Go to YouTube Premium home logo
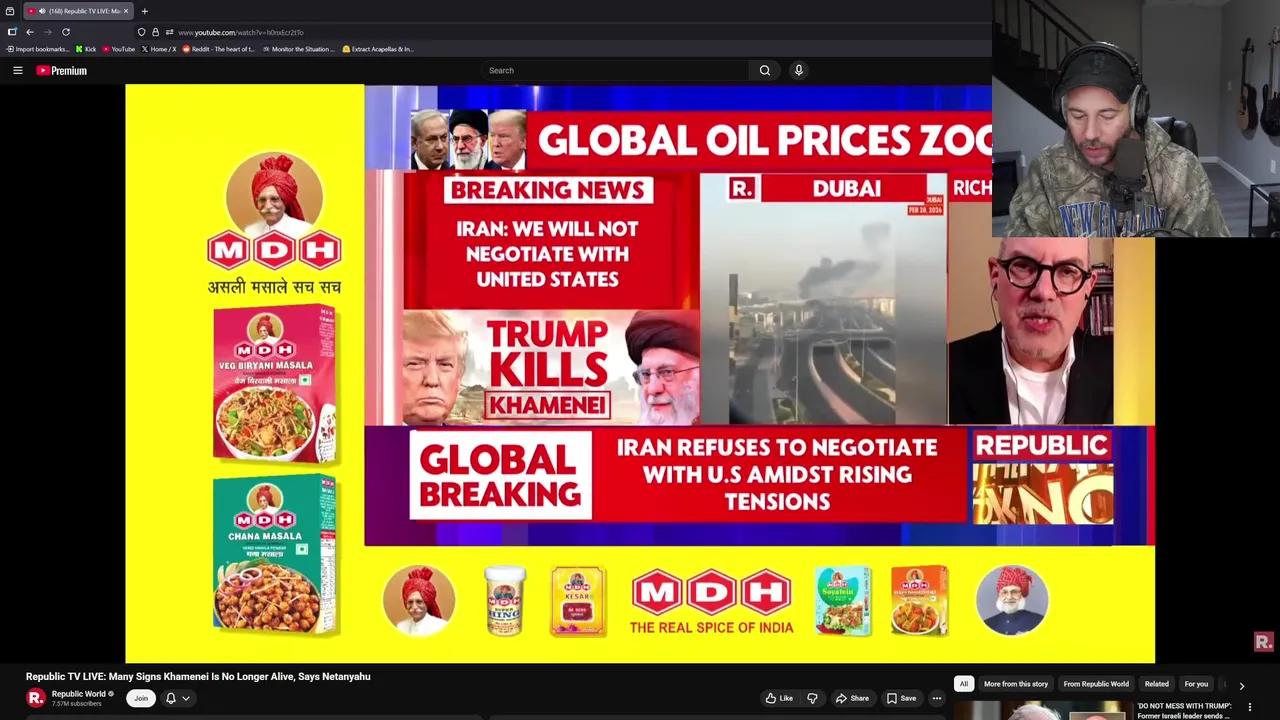 point(62,70)
